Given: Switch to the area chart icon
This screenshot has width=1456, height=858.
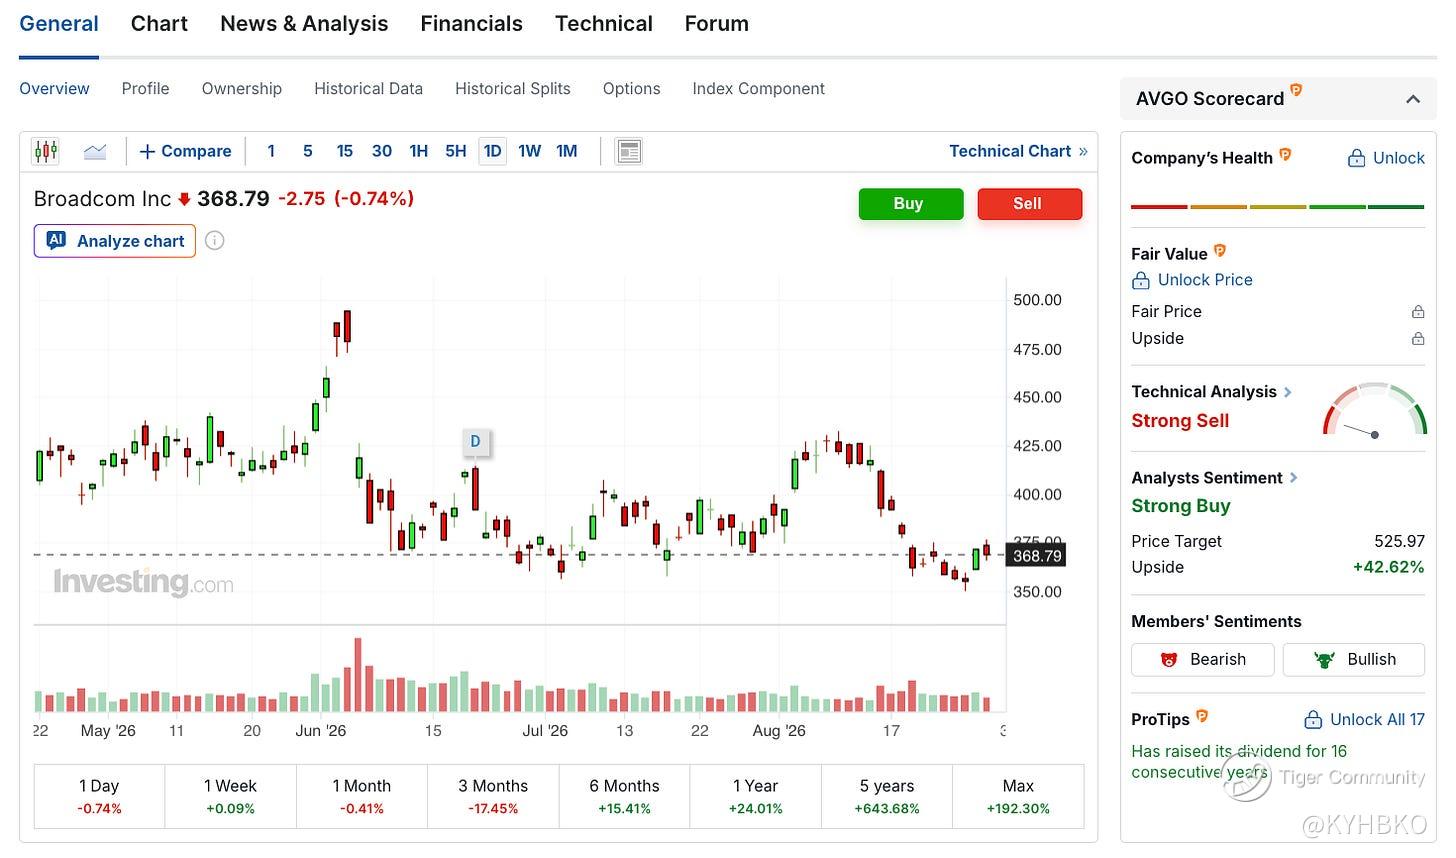Looking at the screenshot, I should (x=95, y=152).
